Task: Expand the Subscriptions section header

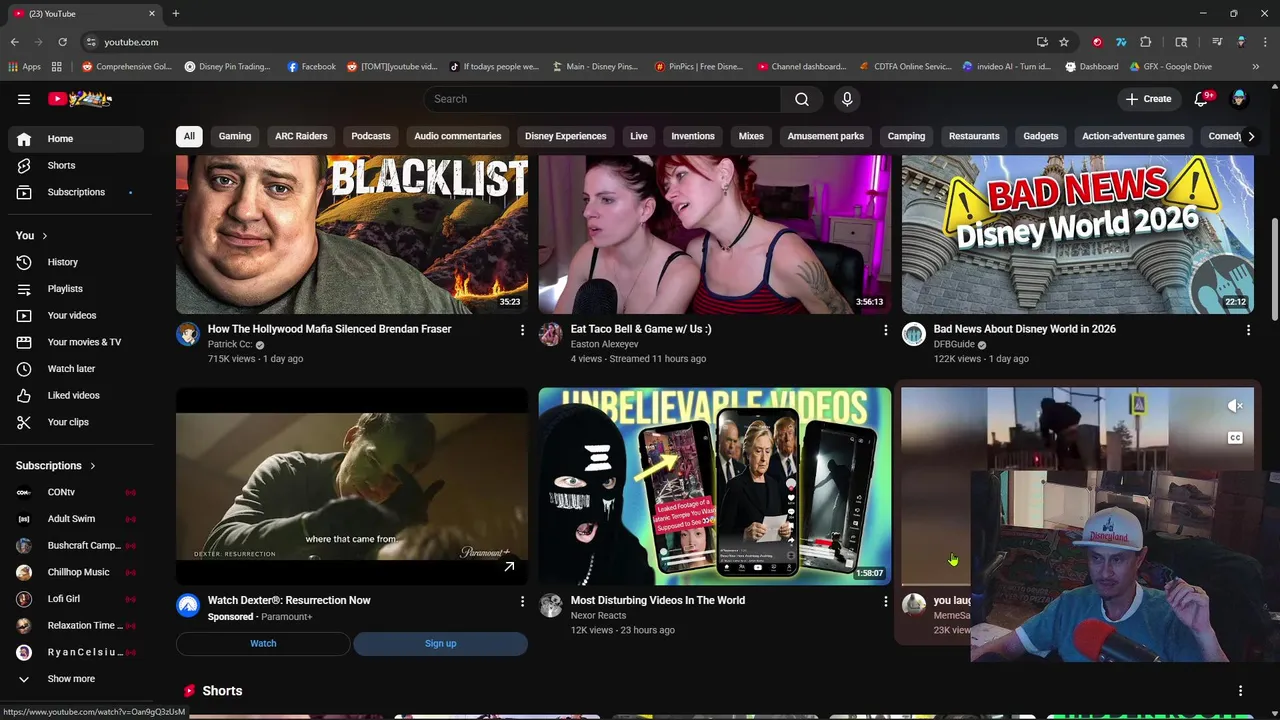Action: [x=56, y=465]
